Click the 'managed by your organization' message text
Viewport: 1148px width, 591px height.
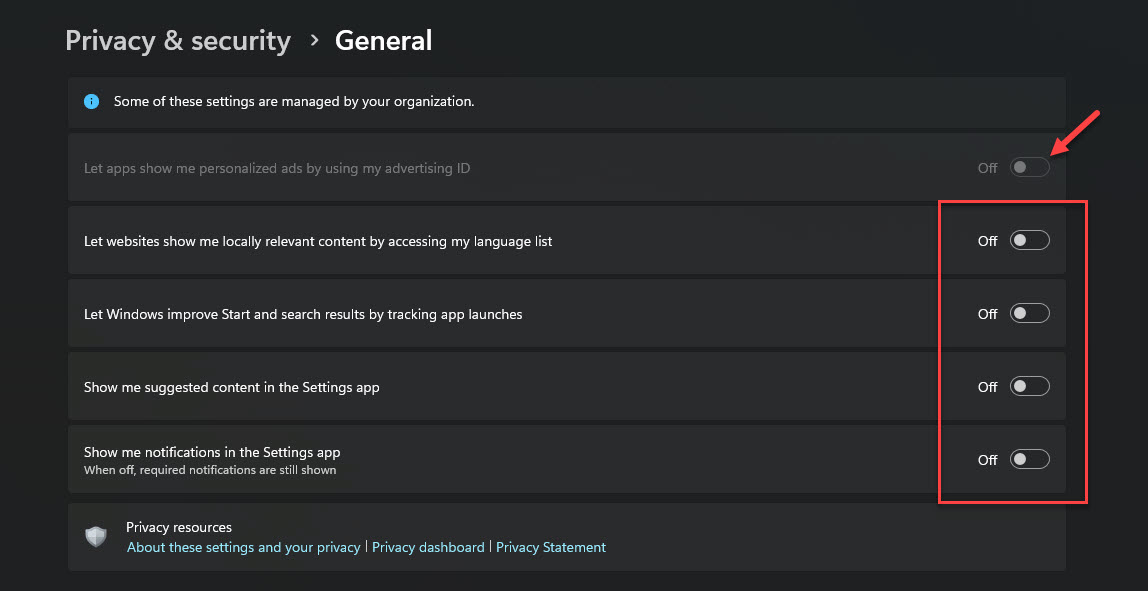pyautogui.click(x=294, y=102)
